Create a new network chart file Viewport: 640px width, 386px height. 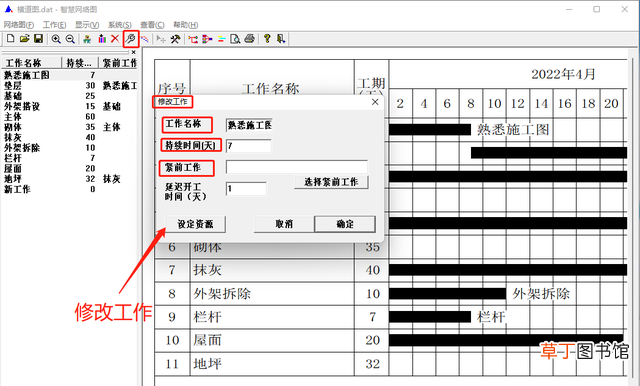click(x=11, y=39)
